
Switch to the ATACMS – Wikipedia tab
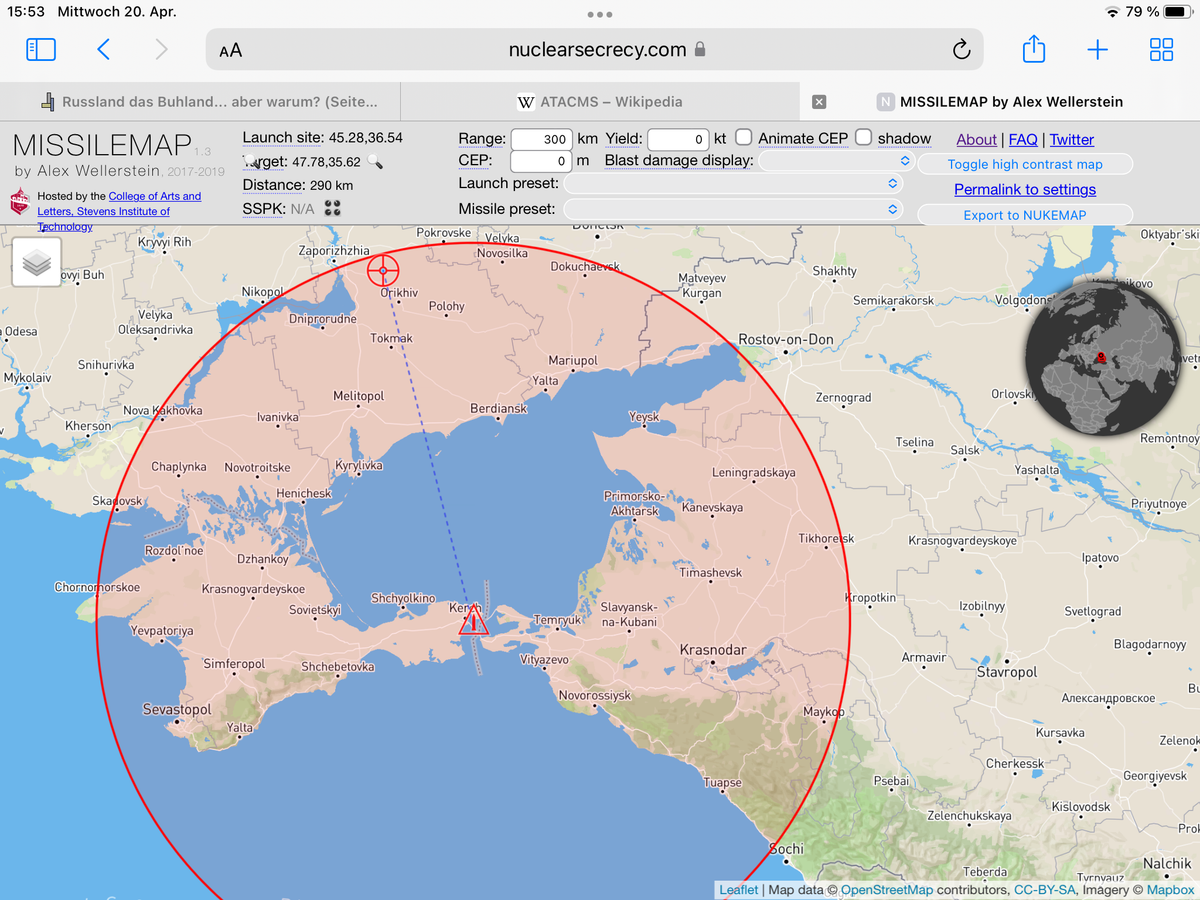tap(600, 101)
